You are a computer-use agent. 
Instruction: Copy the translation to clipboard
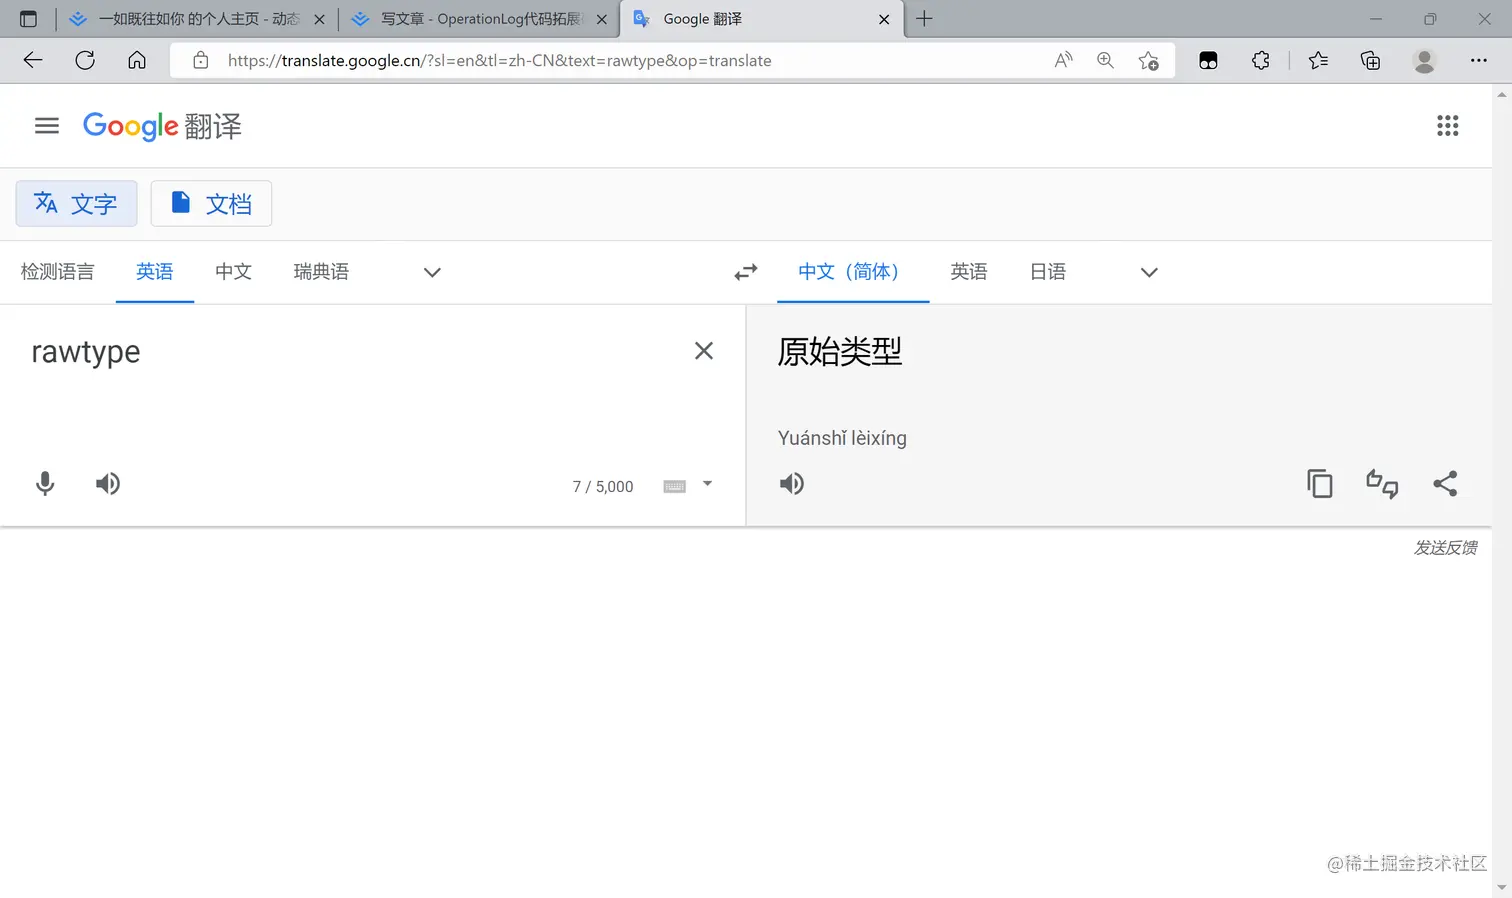point(1320,484)
